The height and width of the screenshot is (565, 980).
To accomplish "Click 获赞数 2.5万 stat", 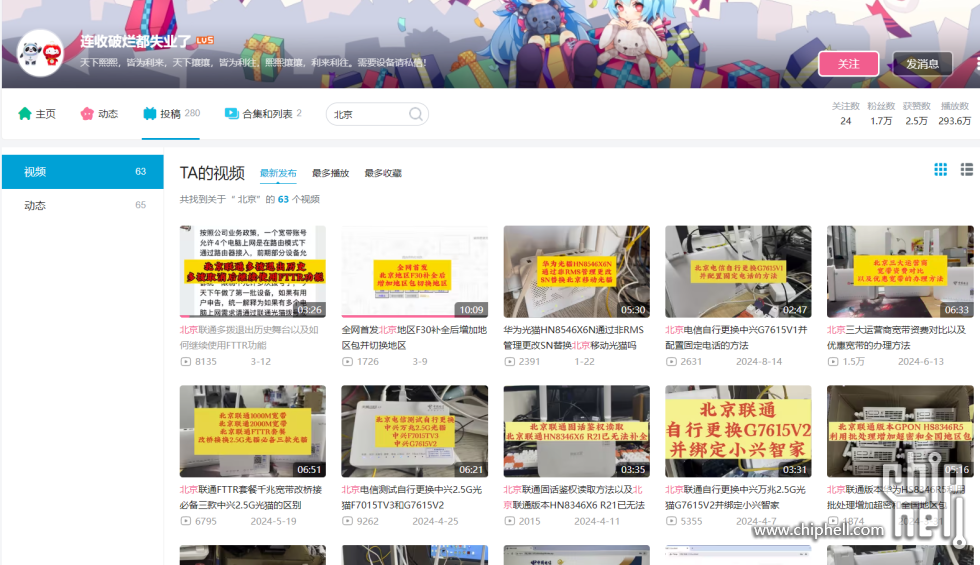I will click(x=916, y=113).
